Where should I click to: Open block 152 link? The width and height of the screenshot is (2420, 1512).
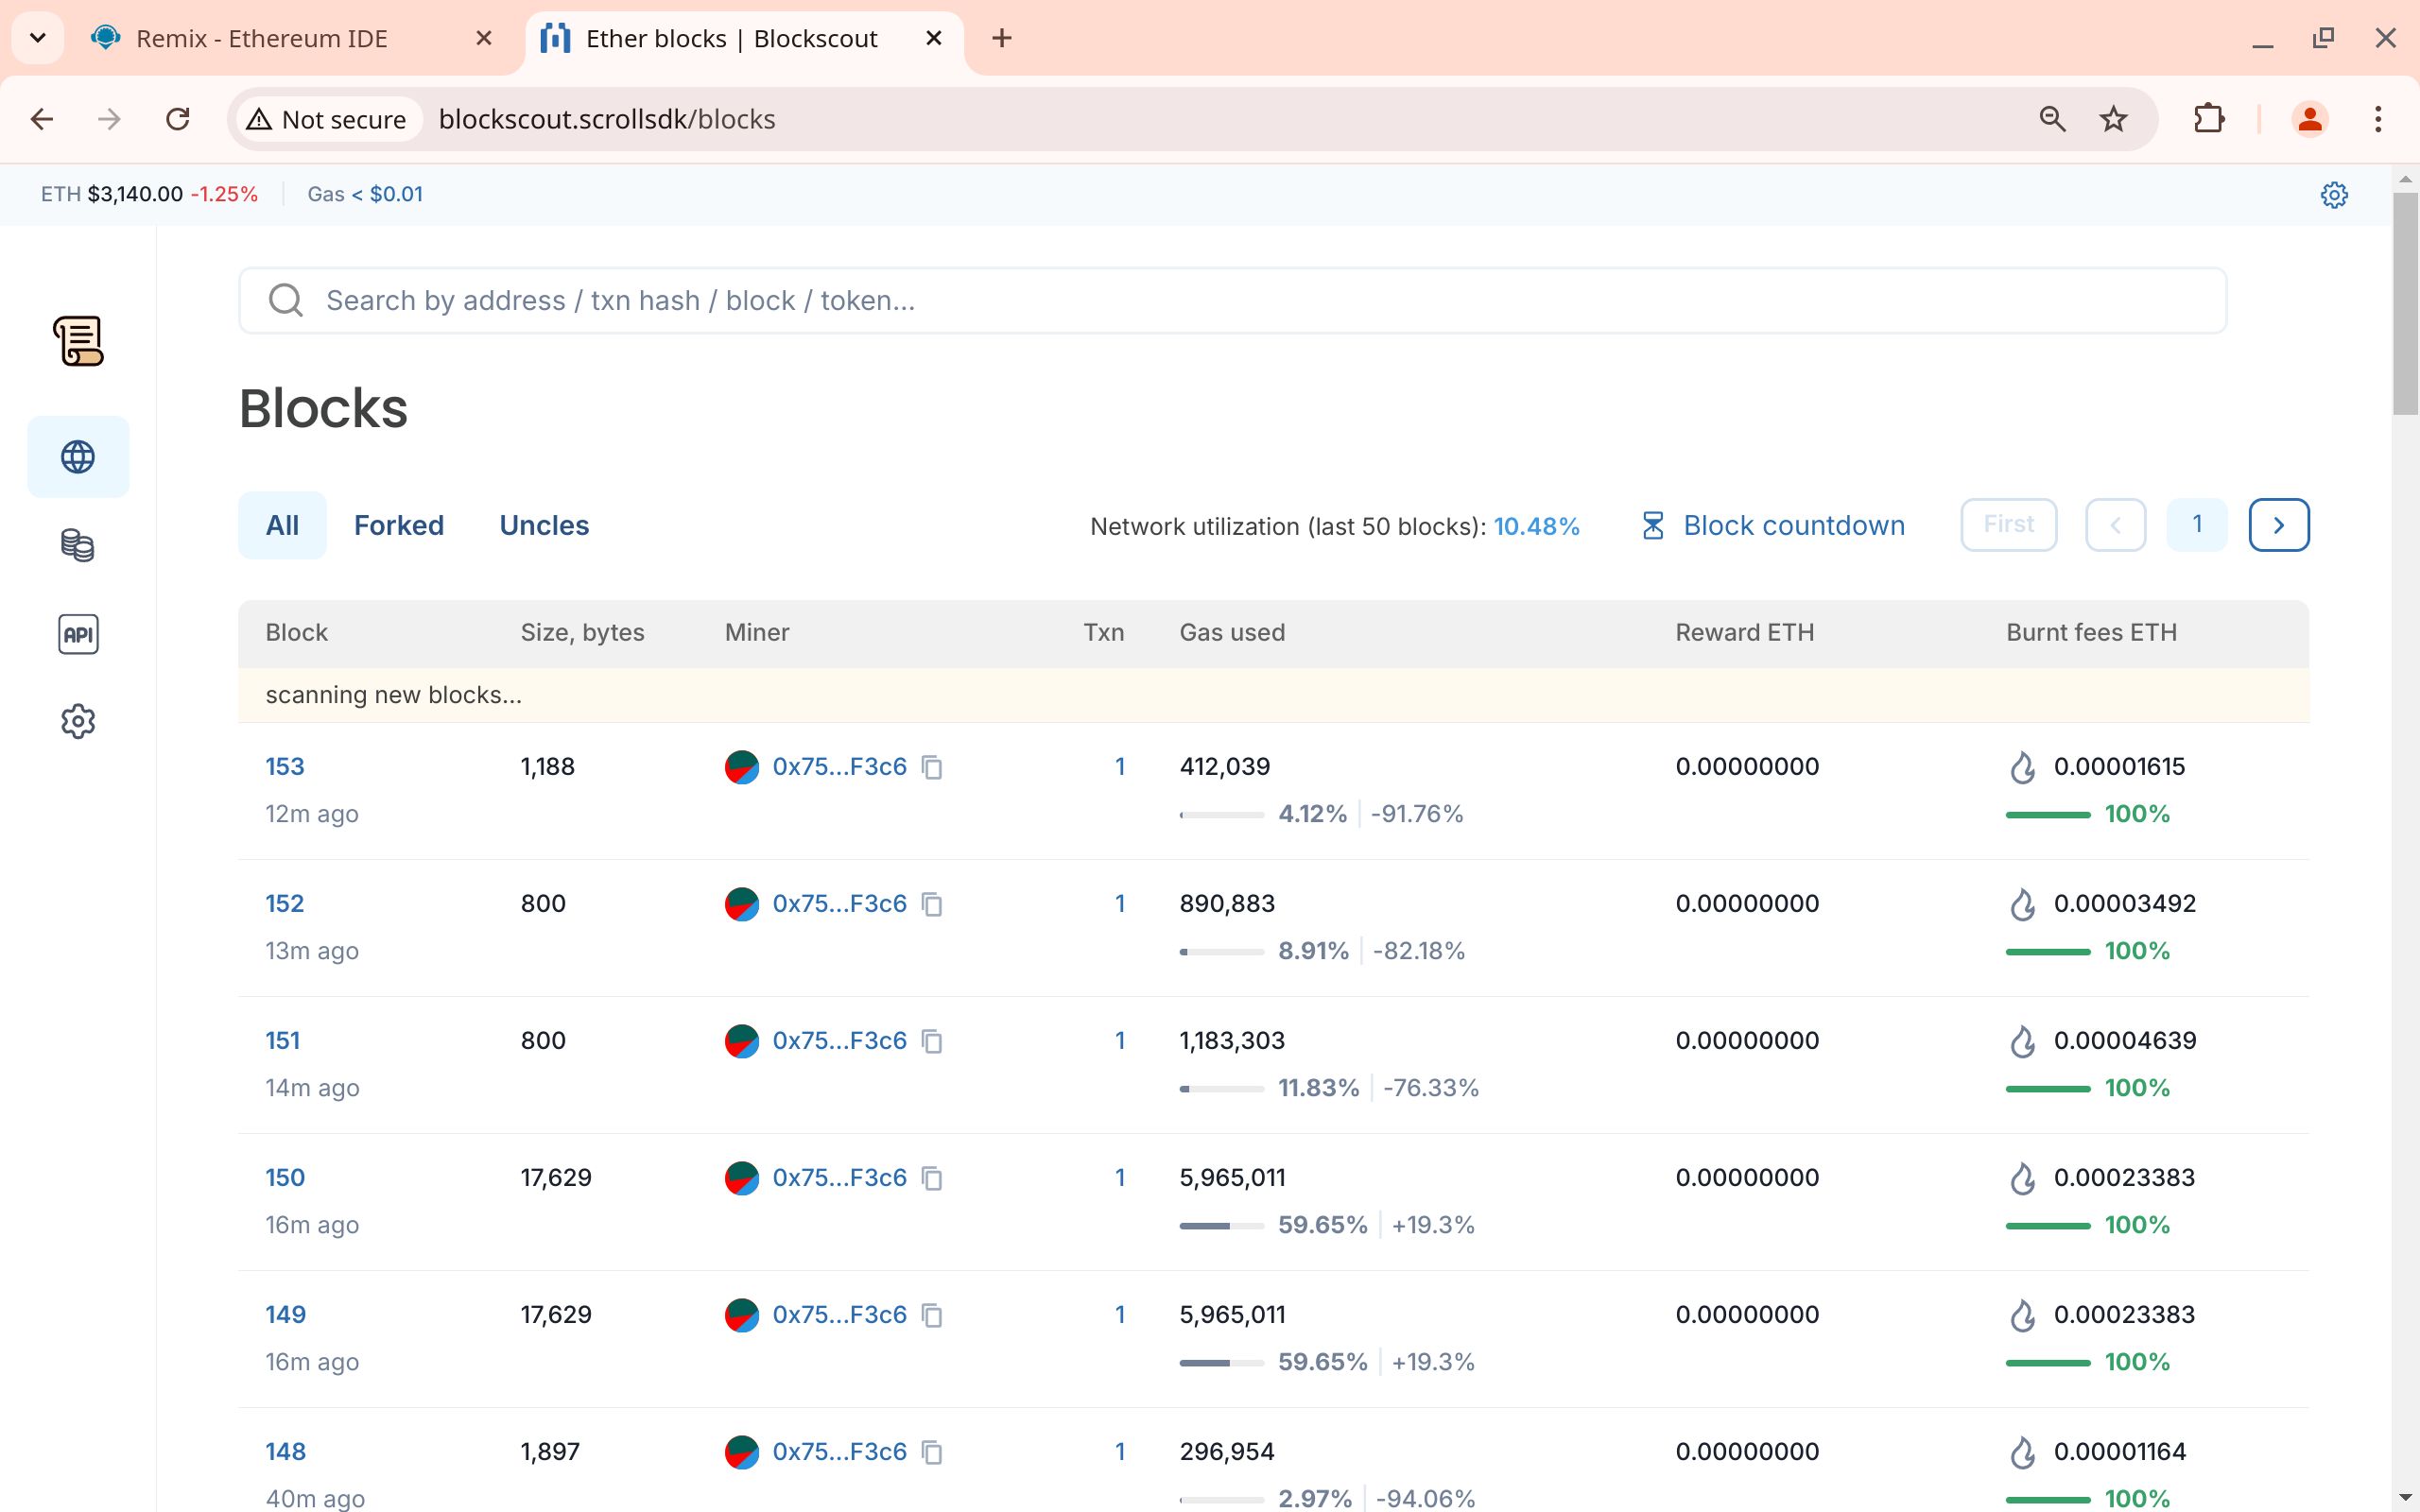[285, 904]
